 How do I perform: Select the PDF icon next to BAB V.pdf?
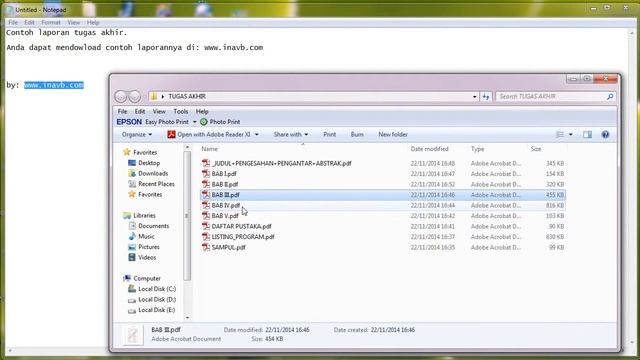(206, 216)
